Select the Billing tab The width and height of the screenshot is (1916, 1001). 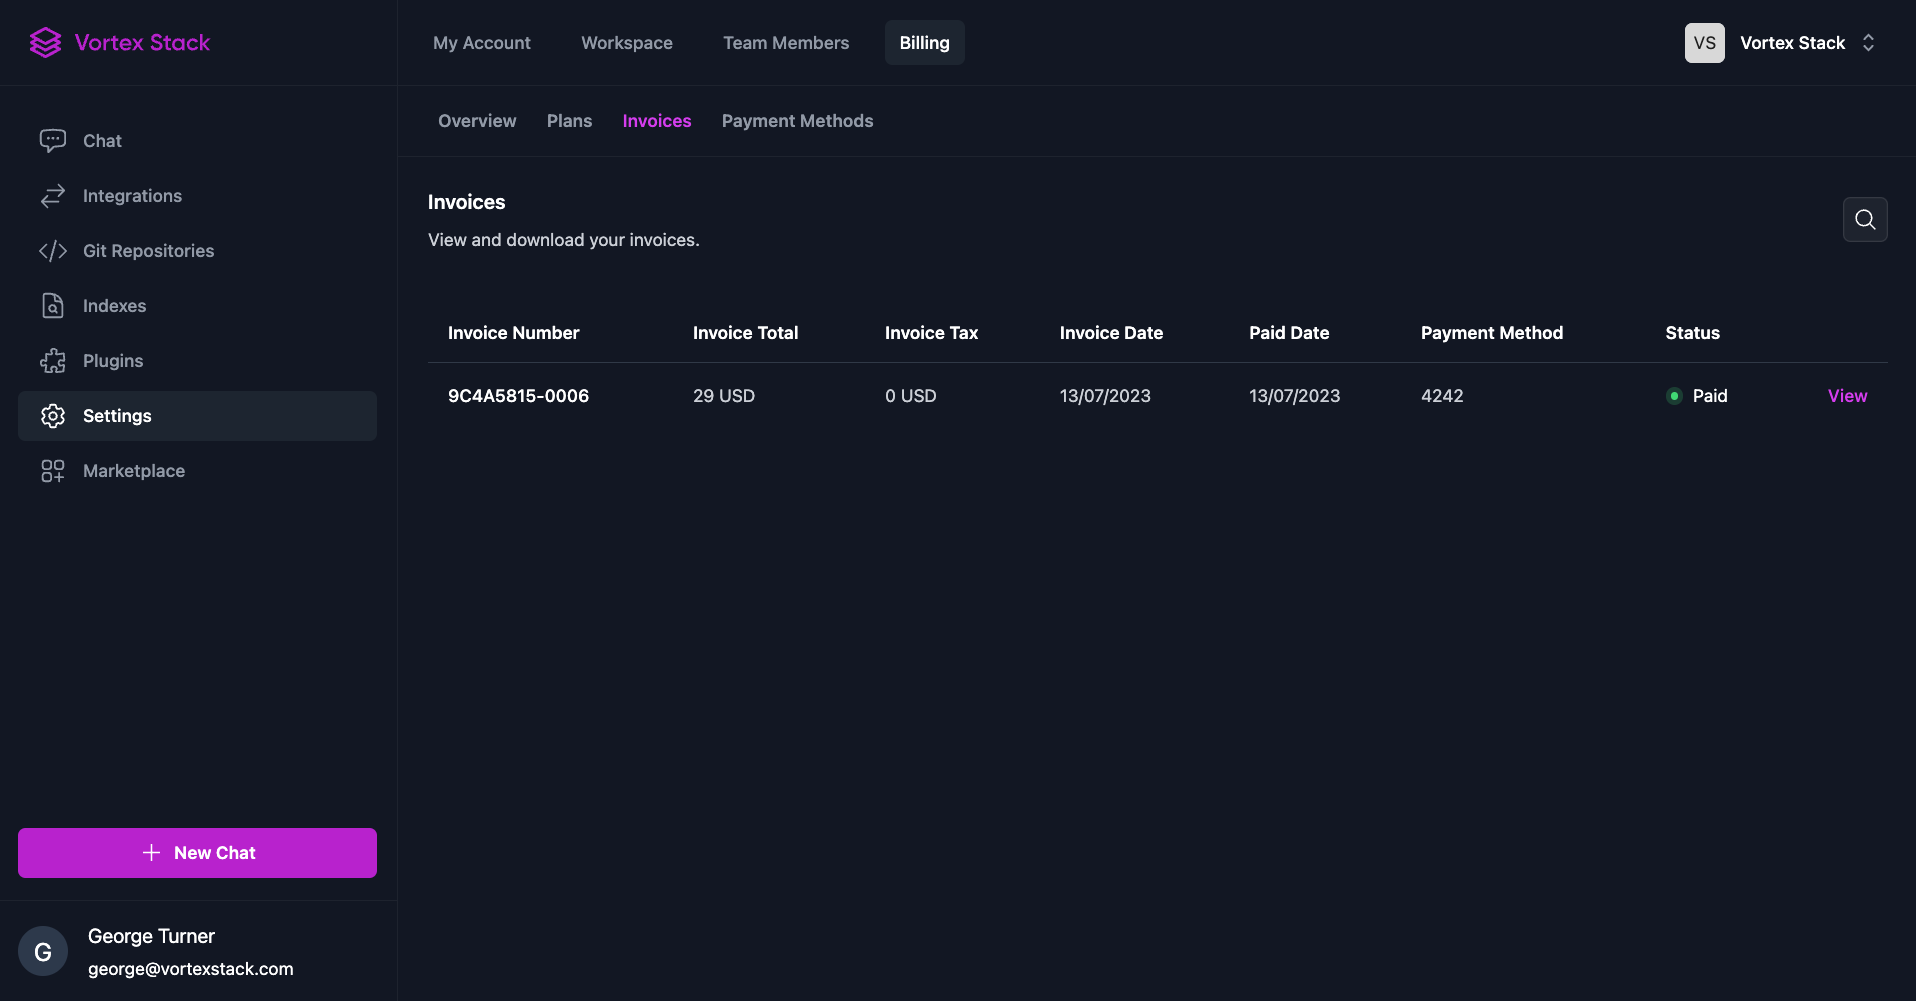[x=924, y=43]
